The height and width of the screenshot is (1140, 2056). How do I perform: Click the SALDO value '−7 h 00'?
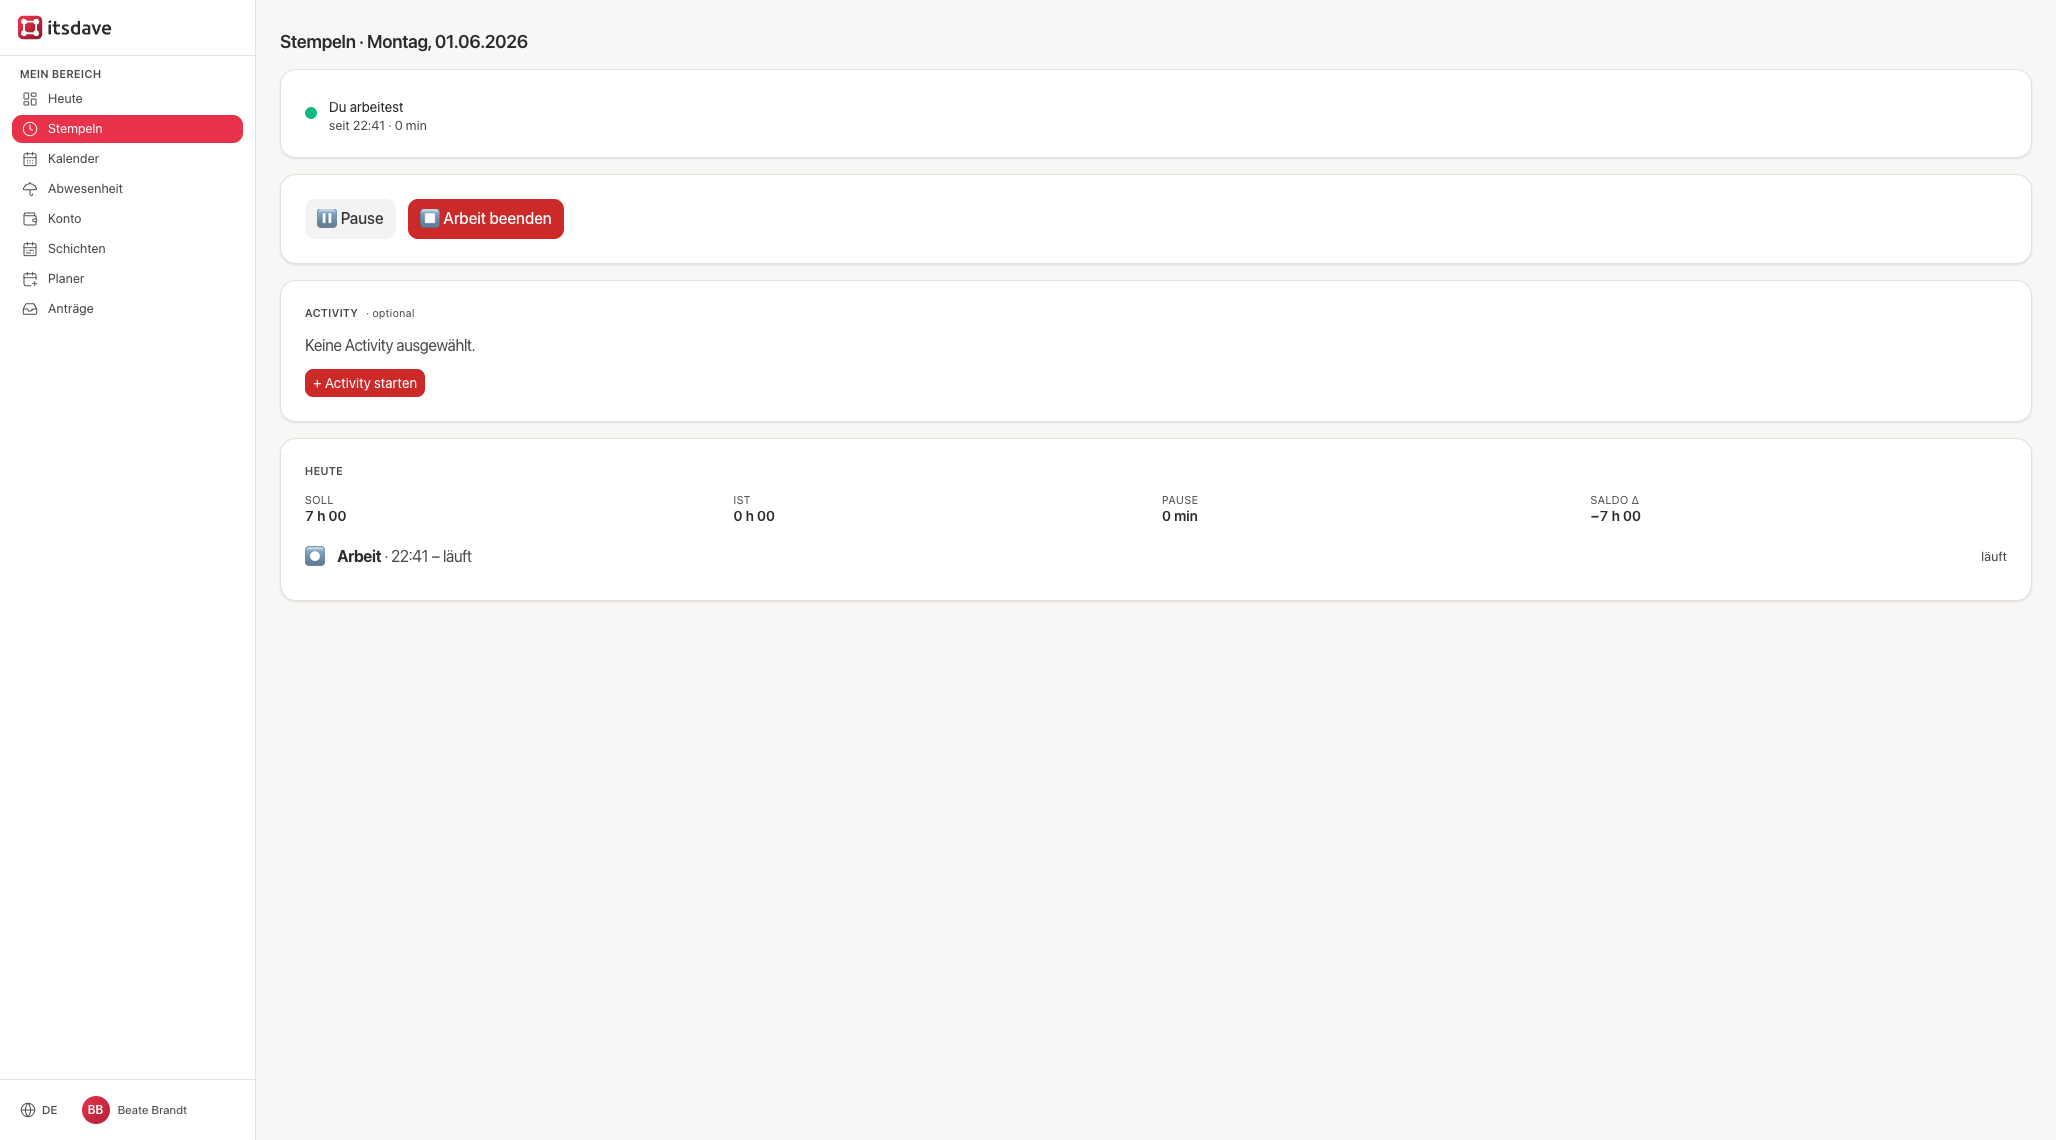pyautogui.click(x=1616, y=516)
